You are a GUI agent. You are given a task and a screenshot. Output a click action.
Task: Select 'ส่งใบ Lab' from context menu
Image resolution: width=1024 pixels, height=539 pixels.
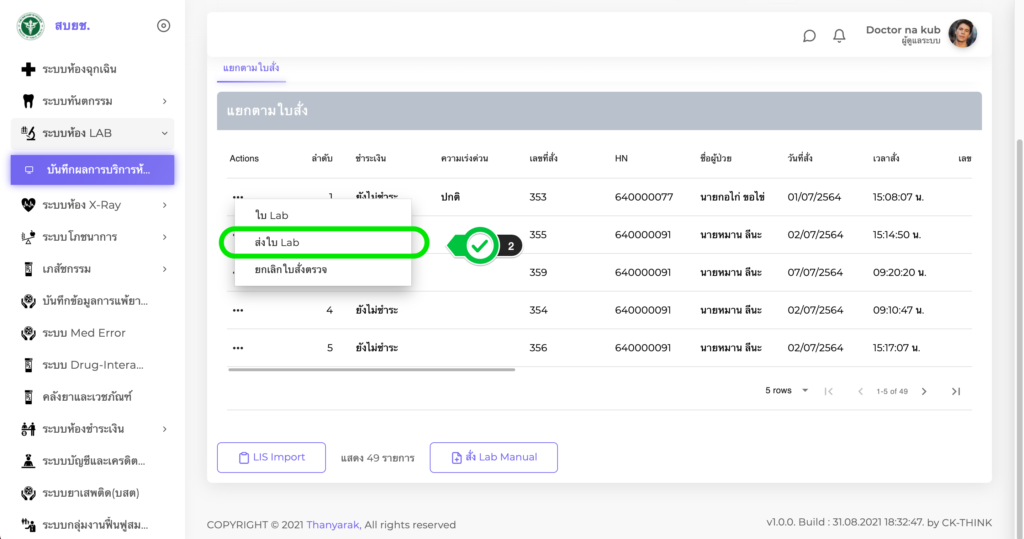278,242
